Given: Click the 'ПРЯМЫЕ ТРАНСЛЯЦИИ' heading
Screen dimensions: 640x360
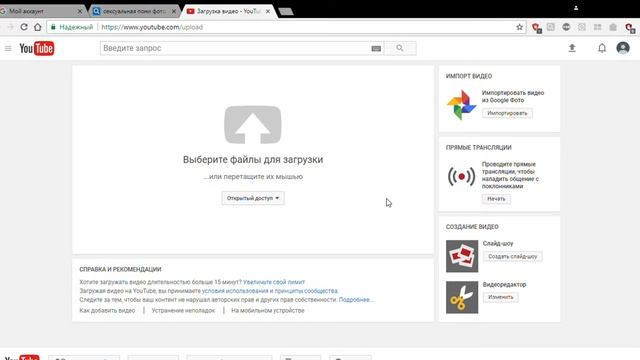Looking at the screenshot, I should 479,148.
